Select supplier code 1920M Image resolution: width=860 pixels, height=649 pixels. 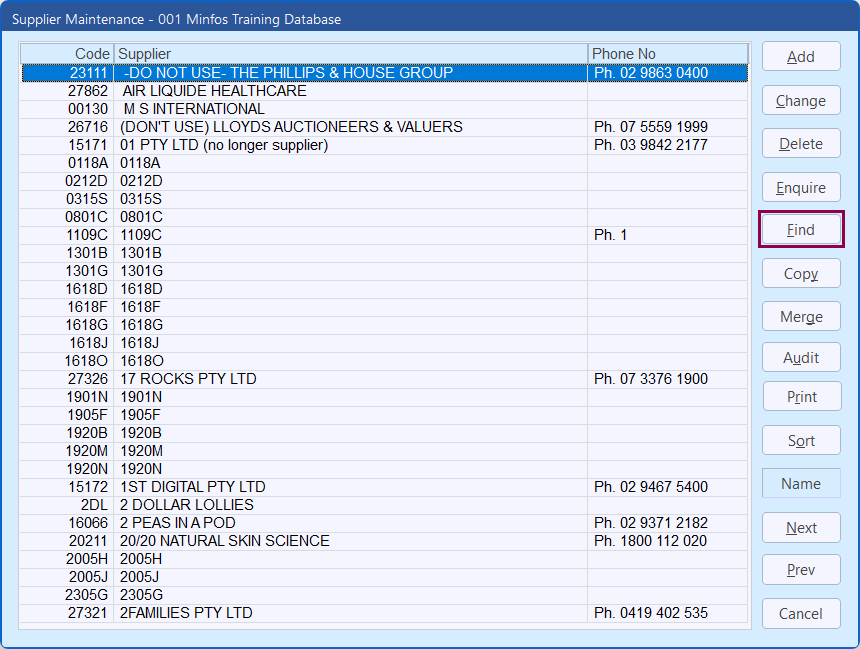(384, 451)
